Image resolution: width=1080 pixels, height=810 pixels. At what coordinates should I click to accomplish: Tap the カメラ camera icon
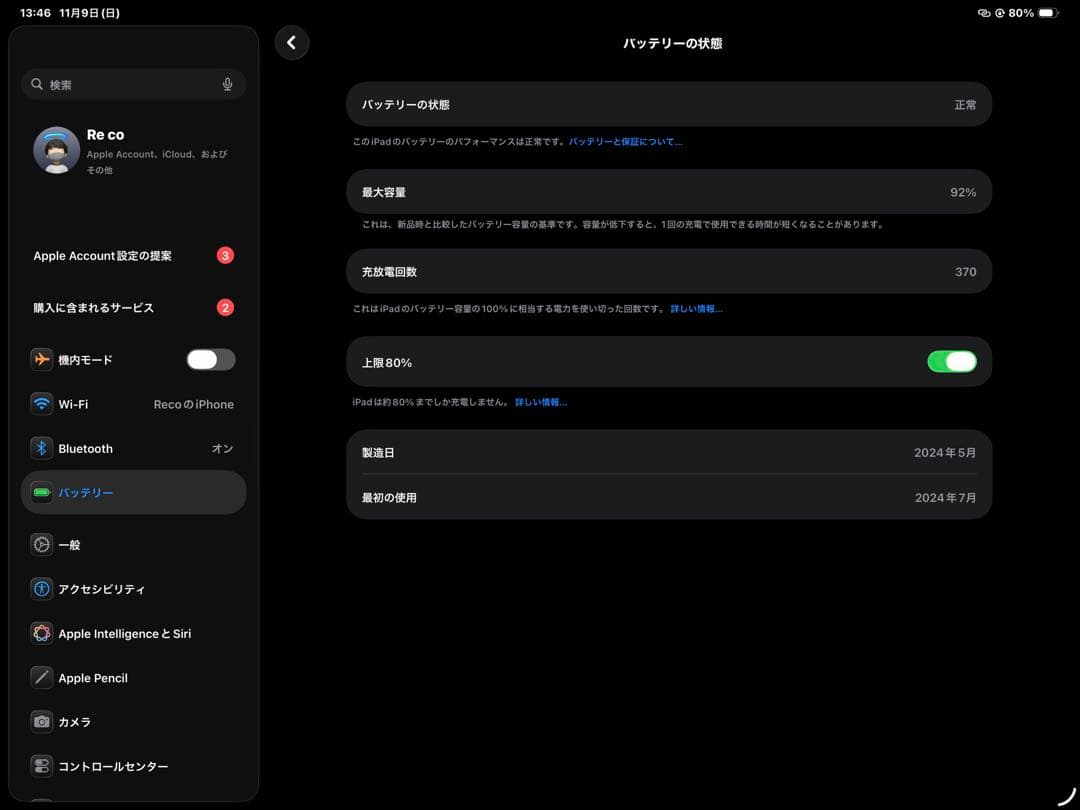(41, 722)
